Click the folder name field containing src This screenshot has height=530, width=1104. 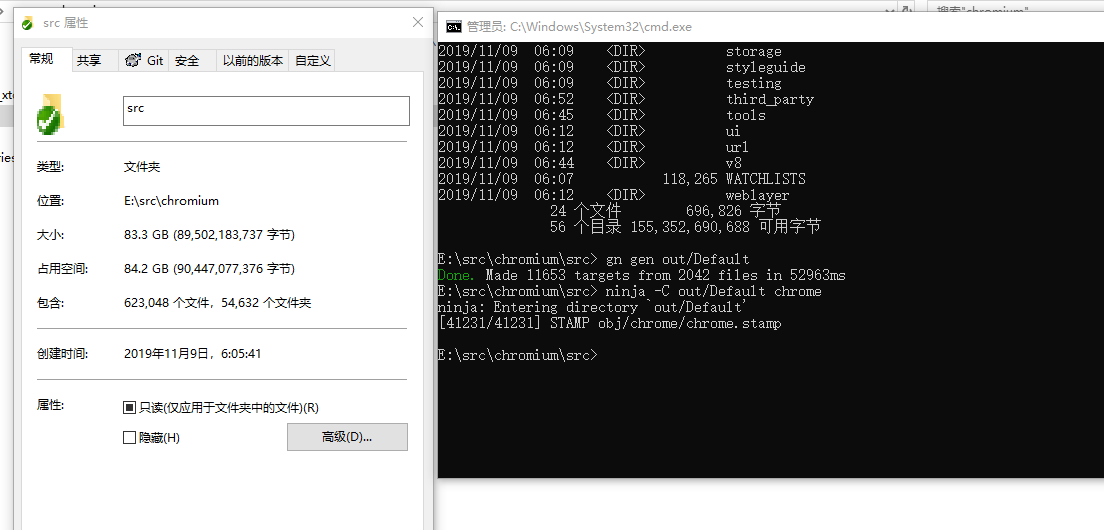[266, 111]
